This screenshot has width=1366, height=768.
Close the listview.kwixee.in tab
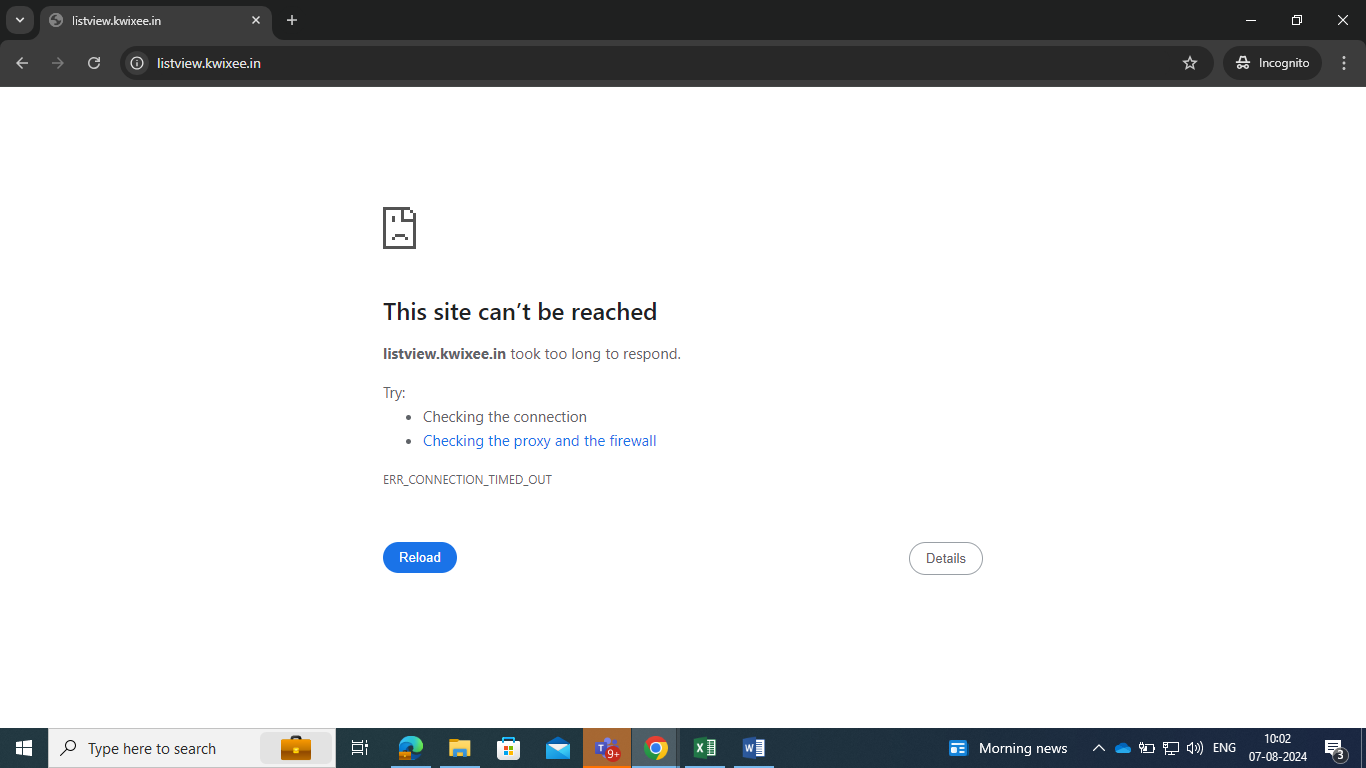point(256,20)
